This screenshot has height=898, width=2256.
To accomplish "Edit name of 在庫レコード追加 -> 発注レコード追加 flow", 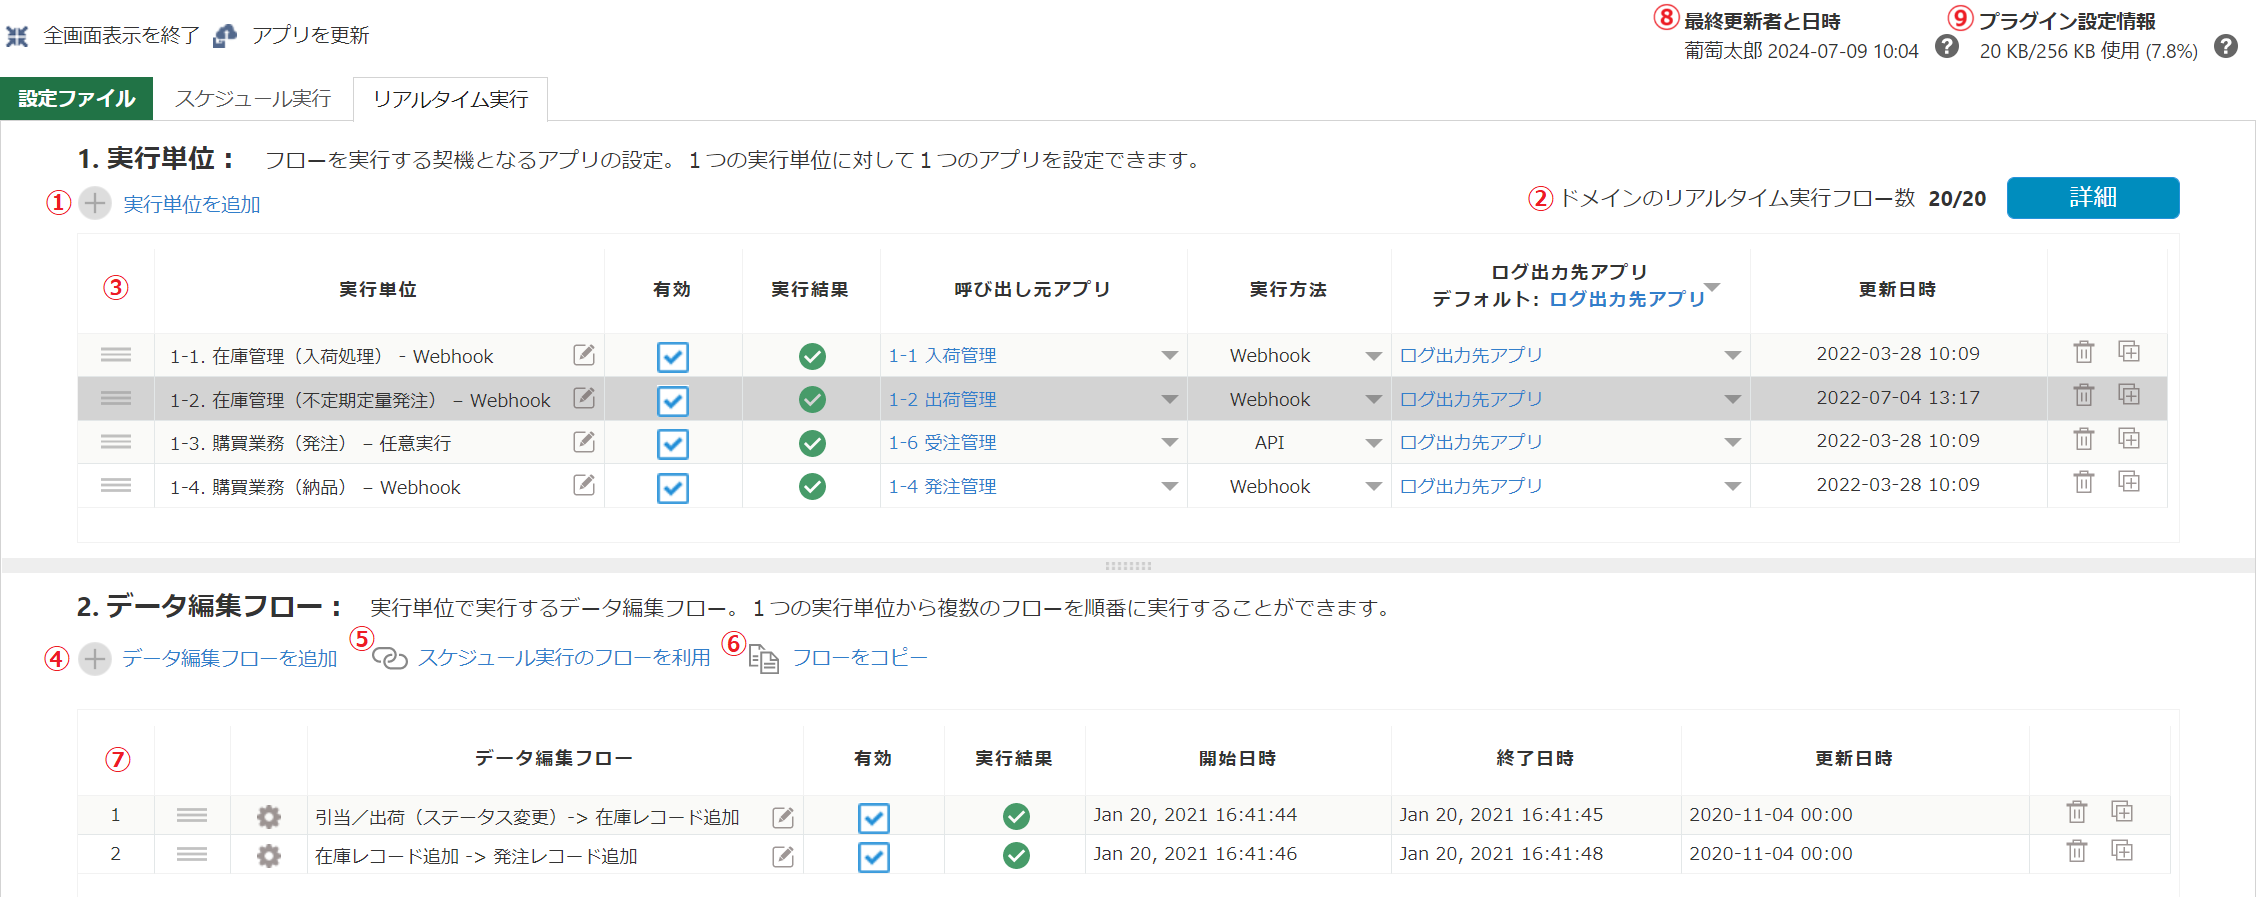I will click(783, 857).
